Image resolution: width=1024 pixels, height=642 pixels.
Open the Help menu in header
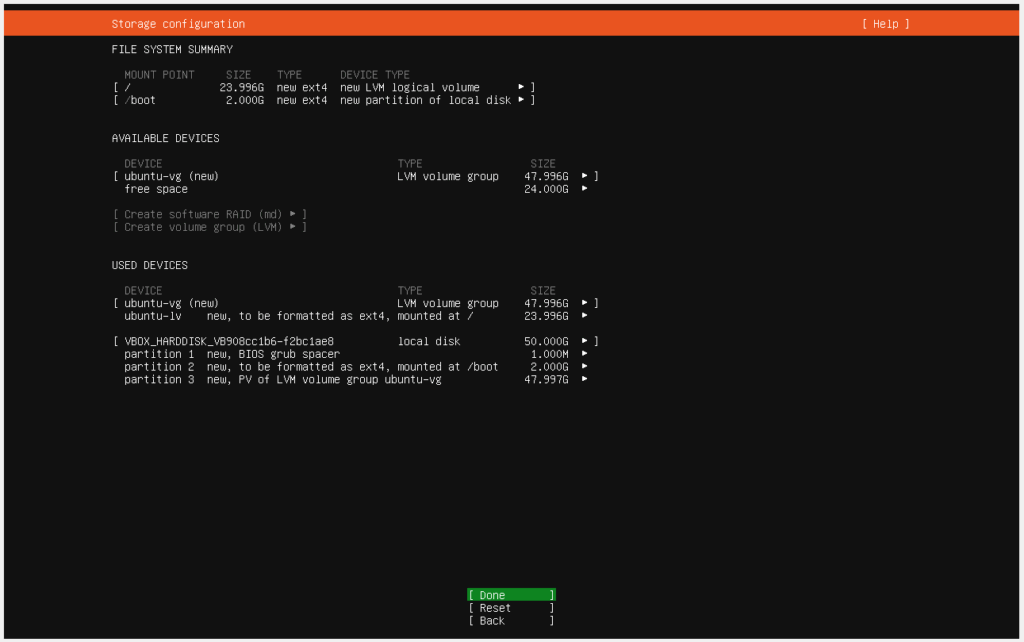[x=885, y=24]
